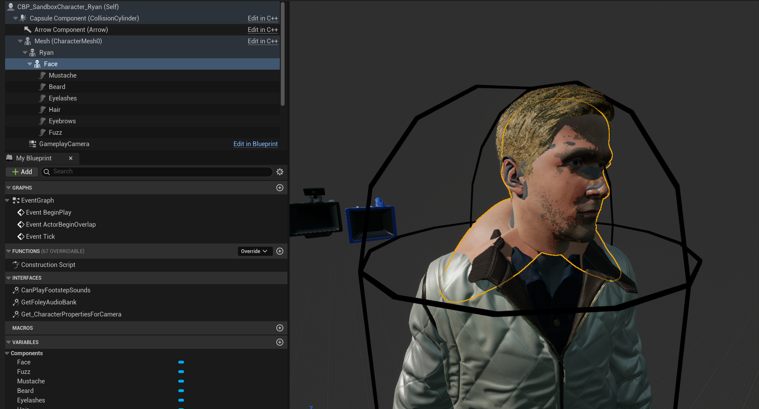Select the Eyelashes variable
759x409 pixels.
[31, 400]
